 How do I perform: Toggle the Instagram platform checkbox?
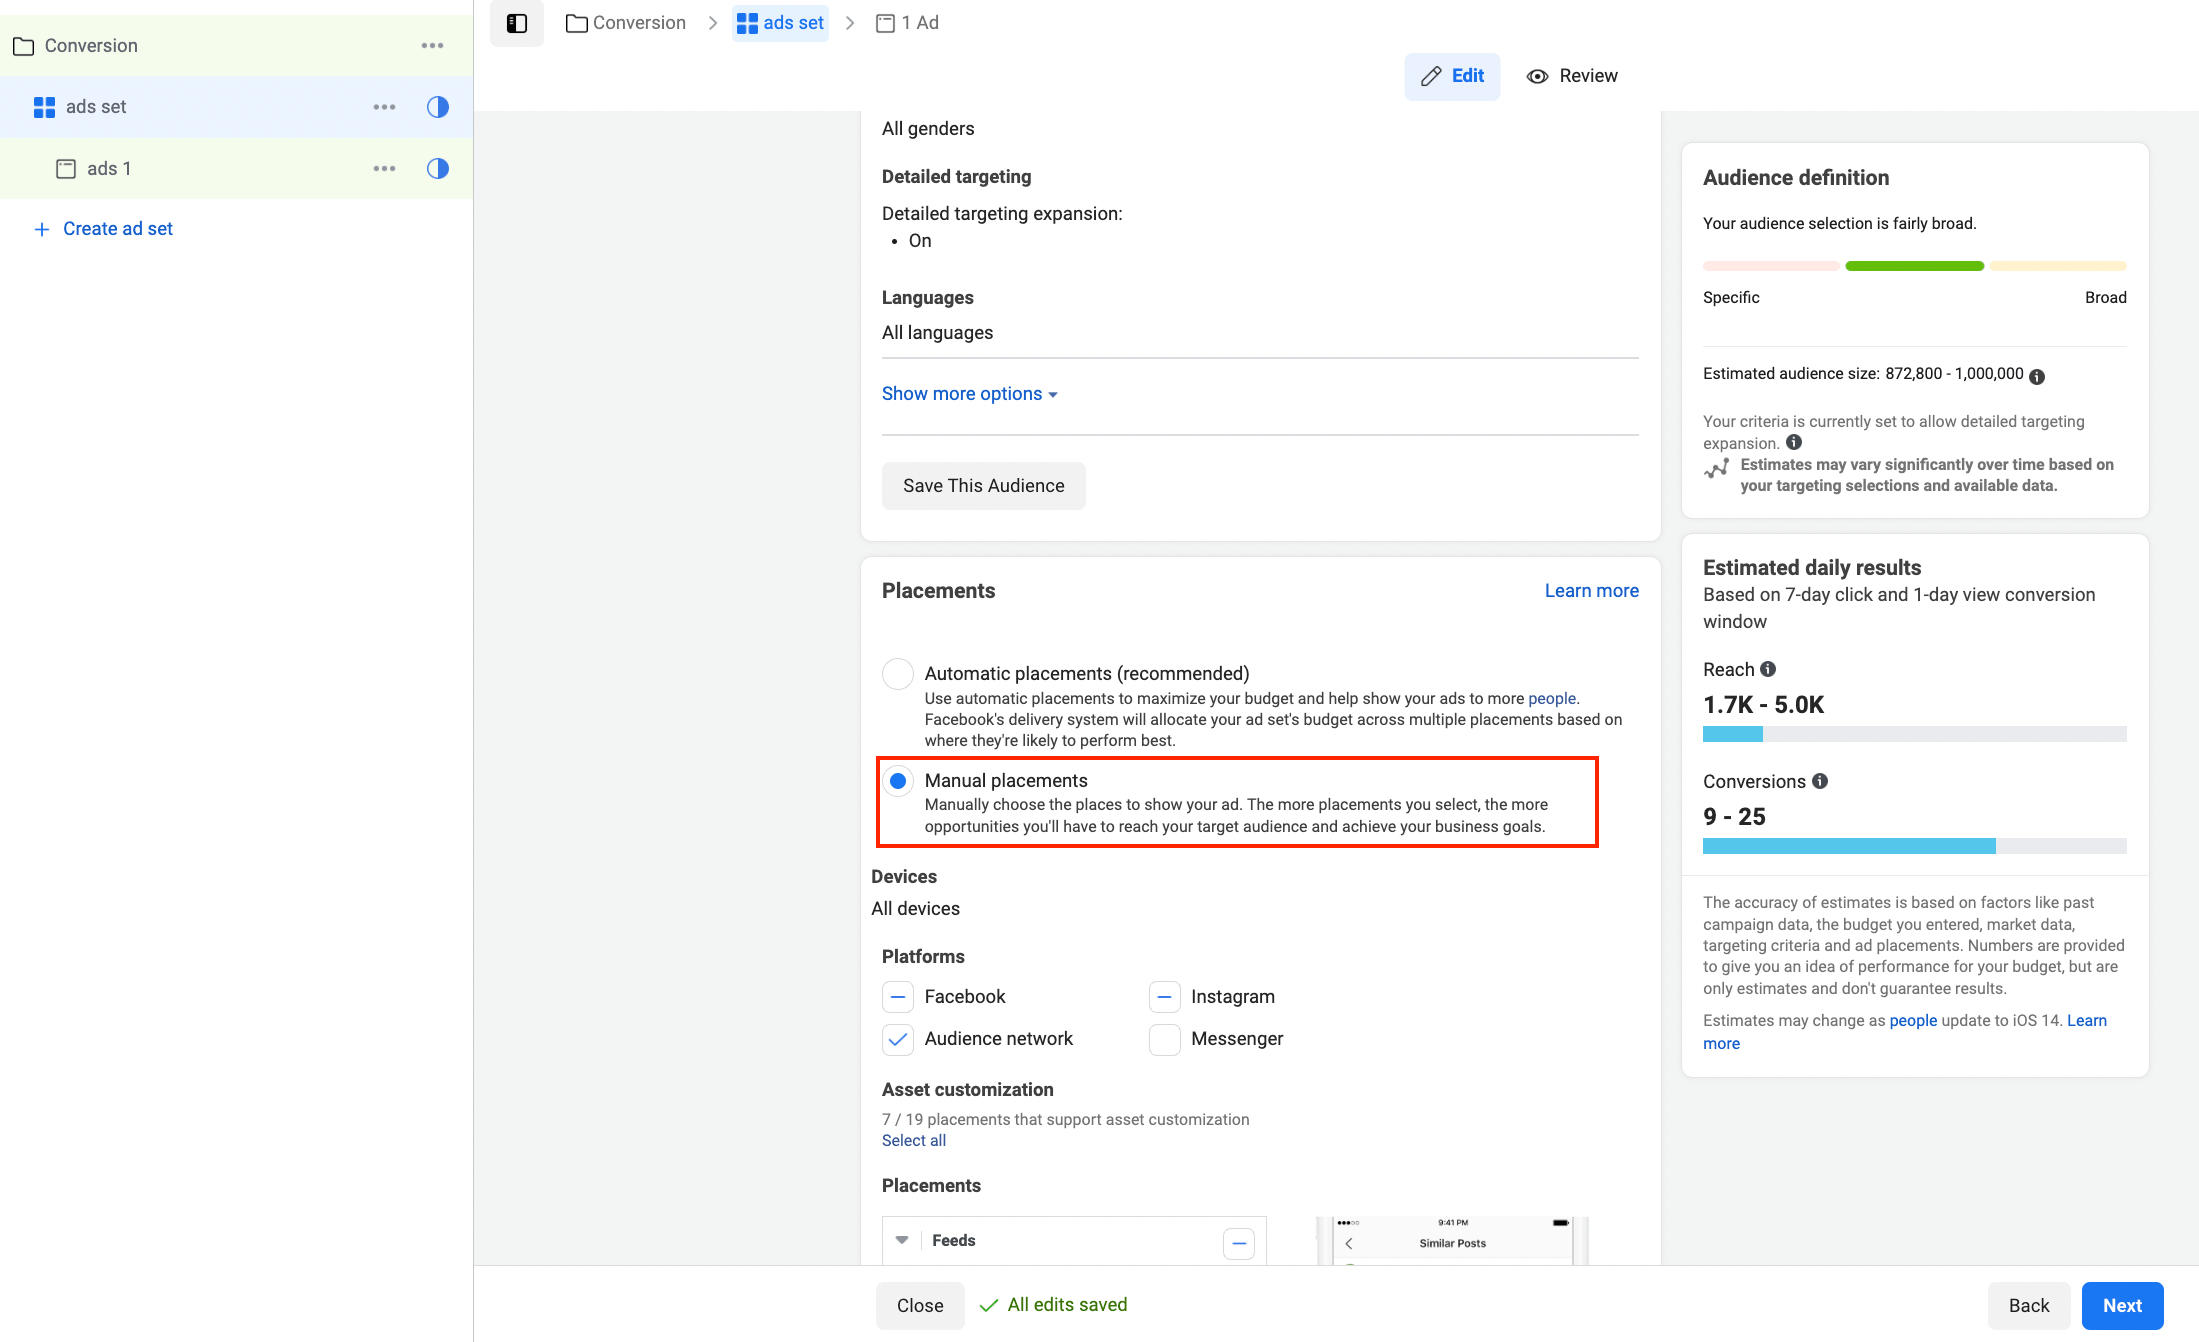(x=1164, y=997)
